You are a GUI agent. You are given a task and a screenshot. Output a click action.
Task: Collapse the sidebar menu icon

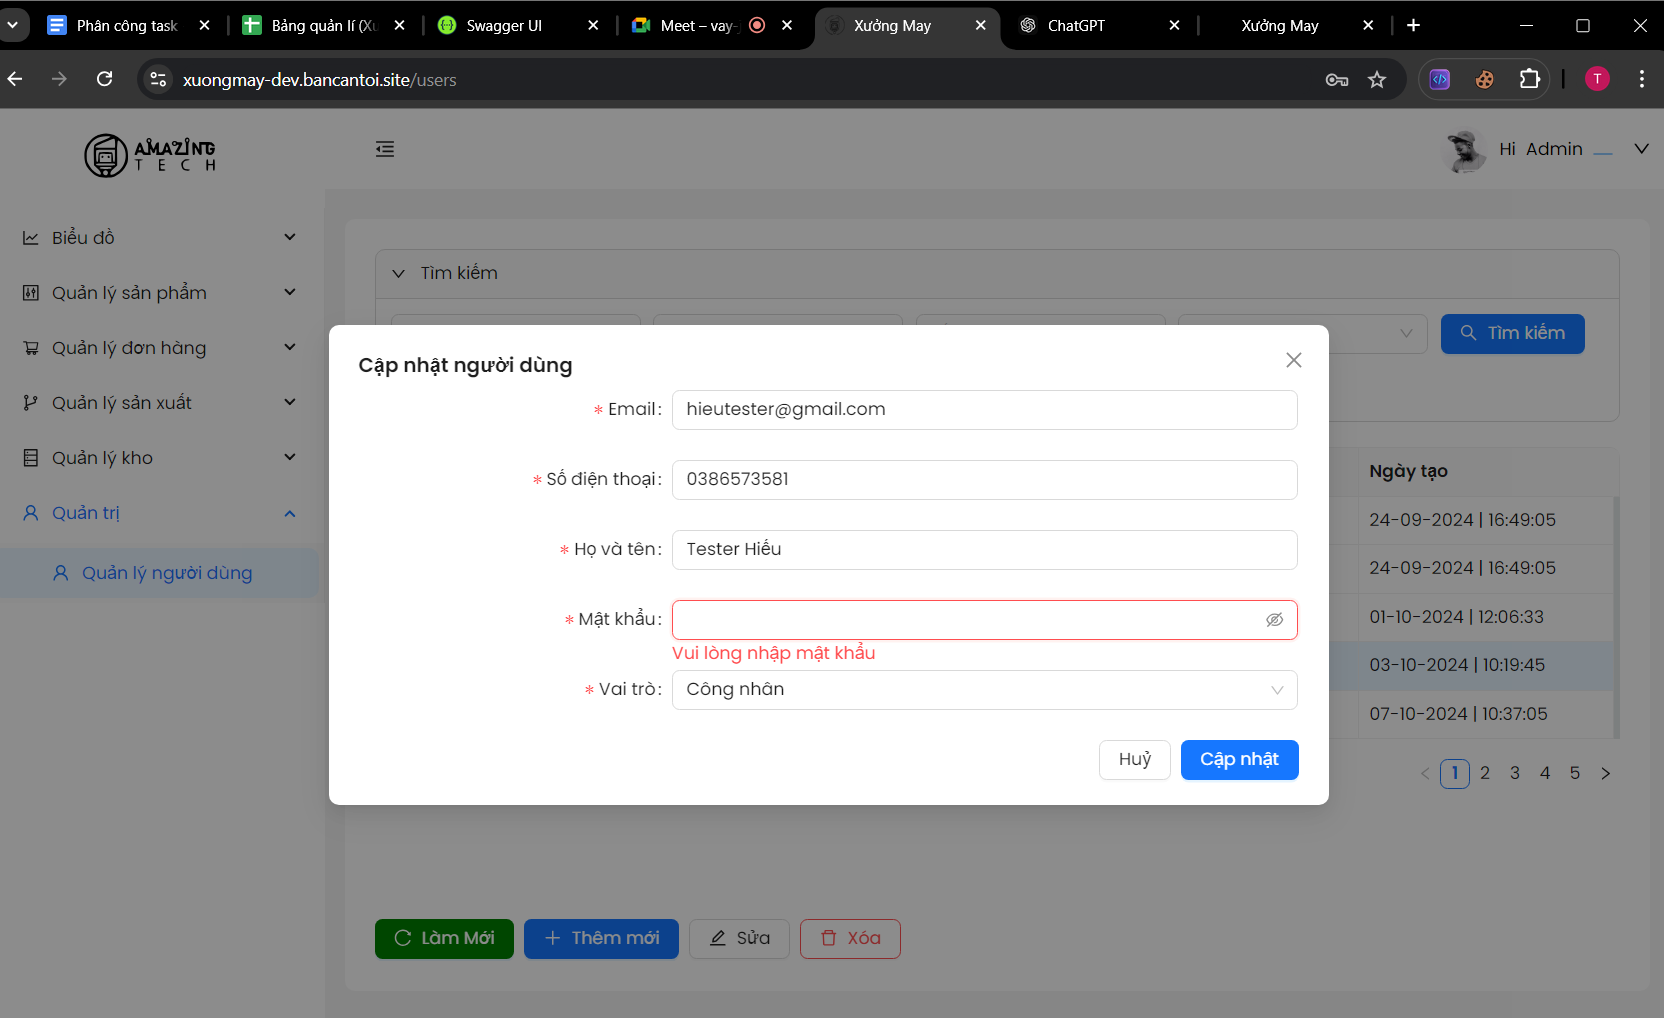click(x=385, y=149)
